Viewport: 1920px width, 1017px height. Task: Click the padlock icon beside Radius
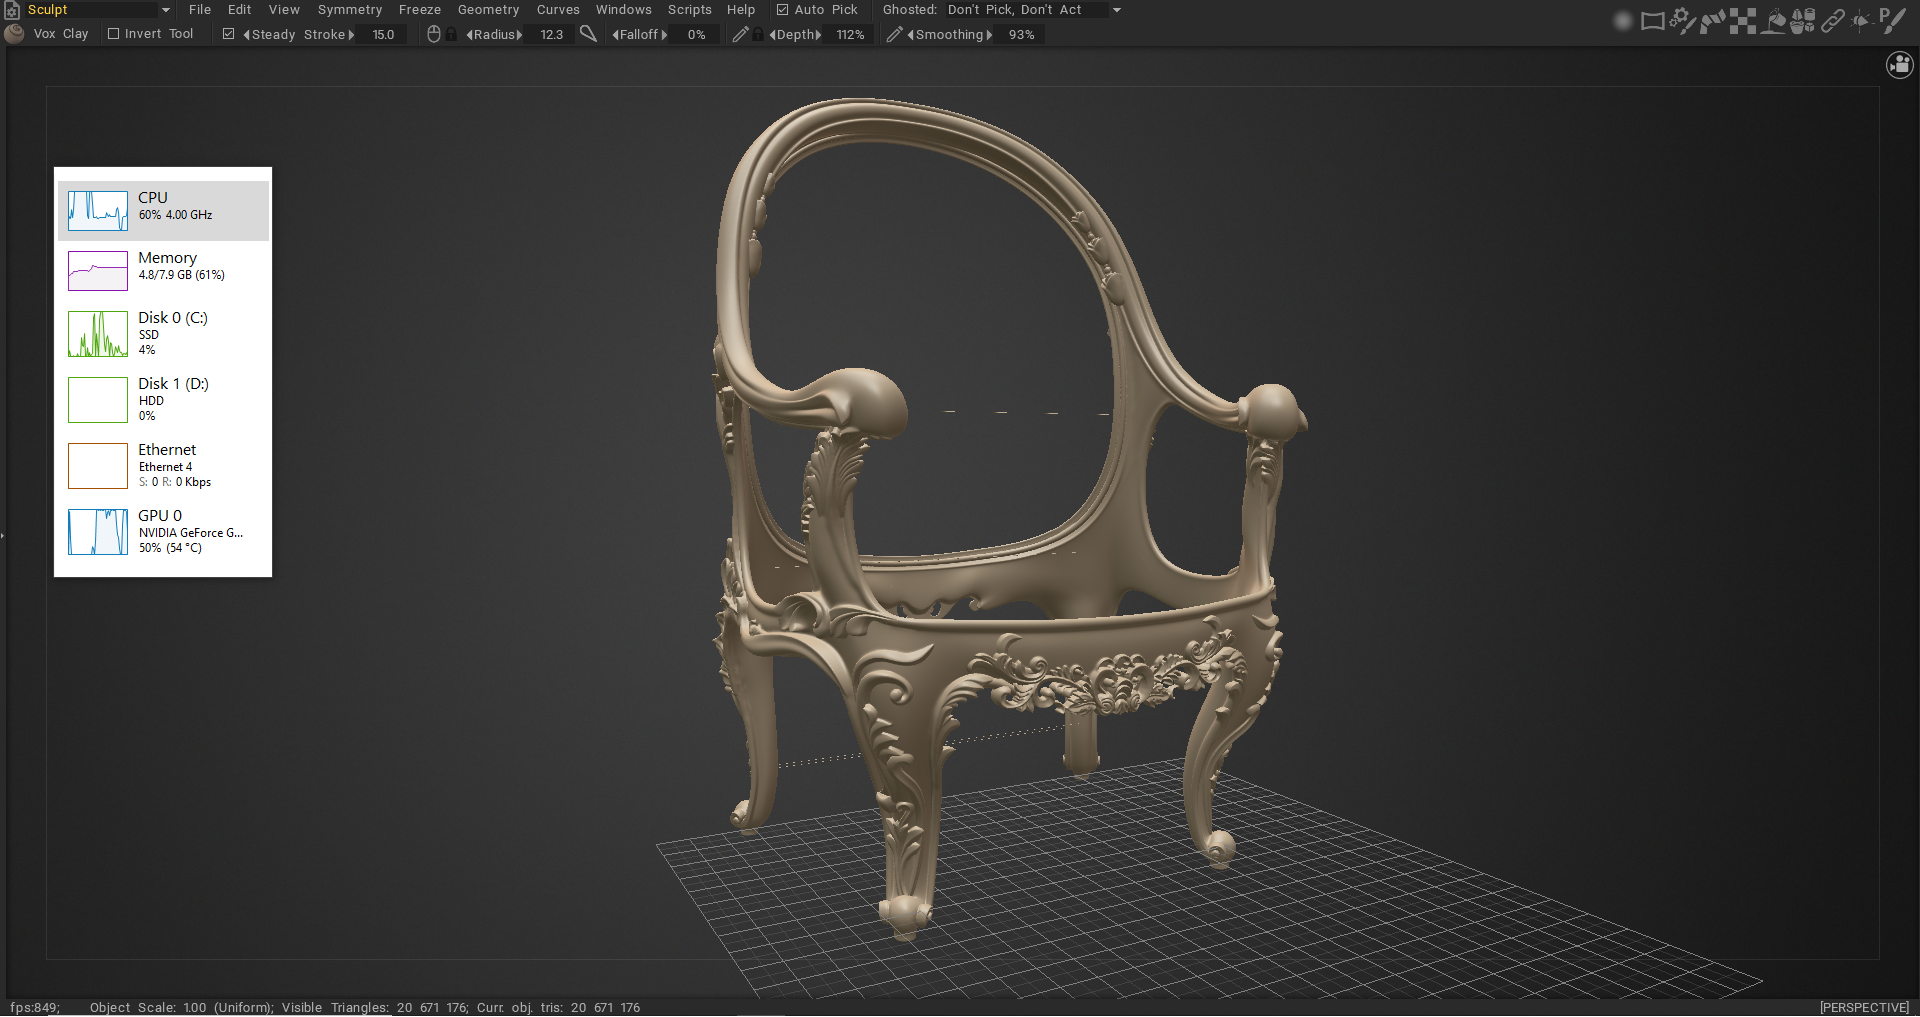click(x=452, y=34)
